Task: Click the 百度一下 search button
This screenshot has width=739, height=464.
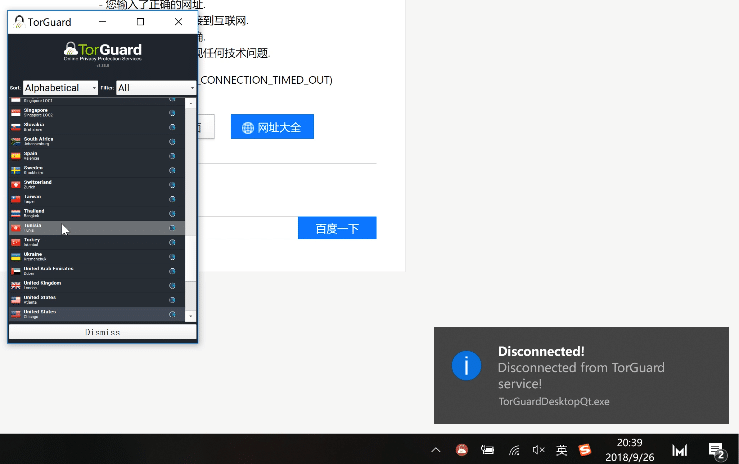Action: (x=336, y=228)
